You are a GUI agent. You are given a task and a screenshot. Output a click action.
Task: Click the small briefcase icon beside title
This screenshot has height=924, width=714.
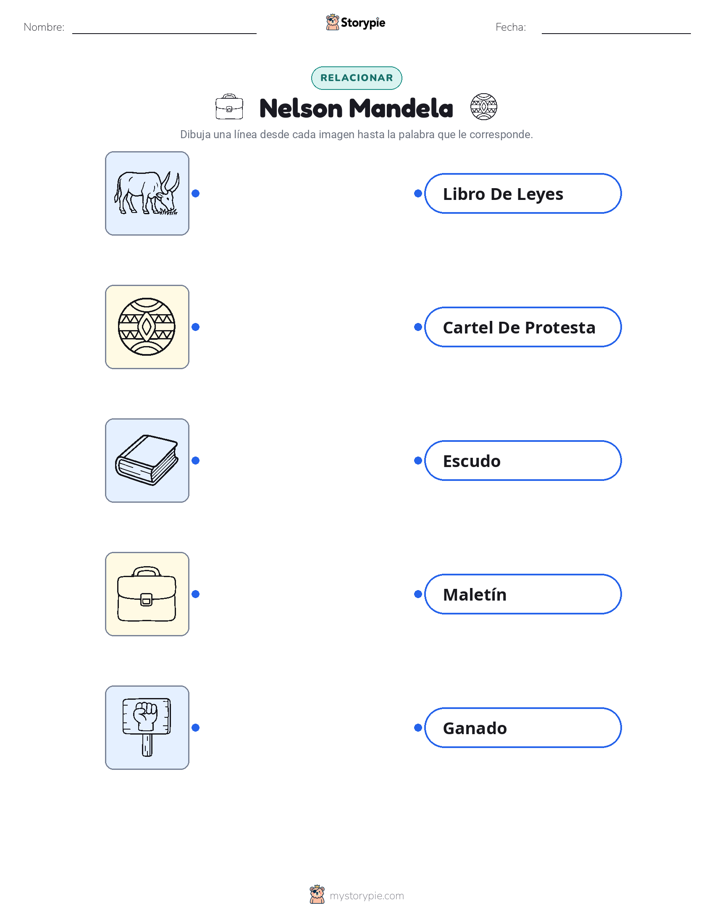(x=229, y=107)
